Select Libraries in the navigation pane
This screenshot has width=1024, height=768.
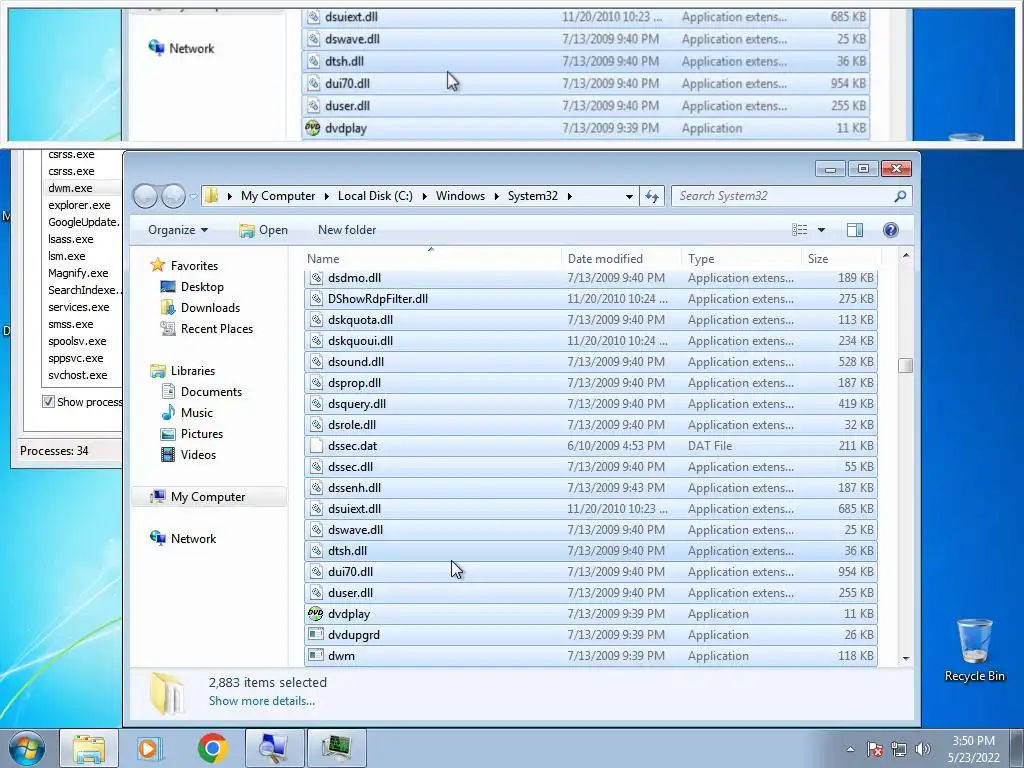coord(193,370)
